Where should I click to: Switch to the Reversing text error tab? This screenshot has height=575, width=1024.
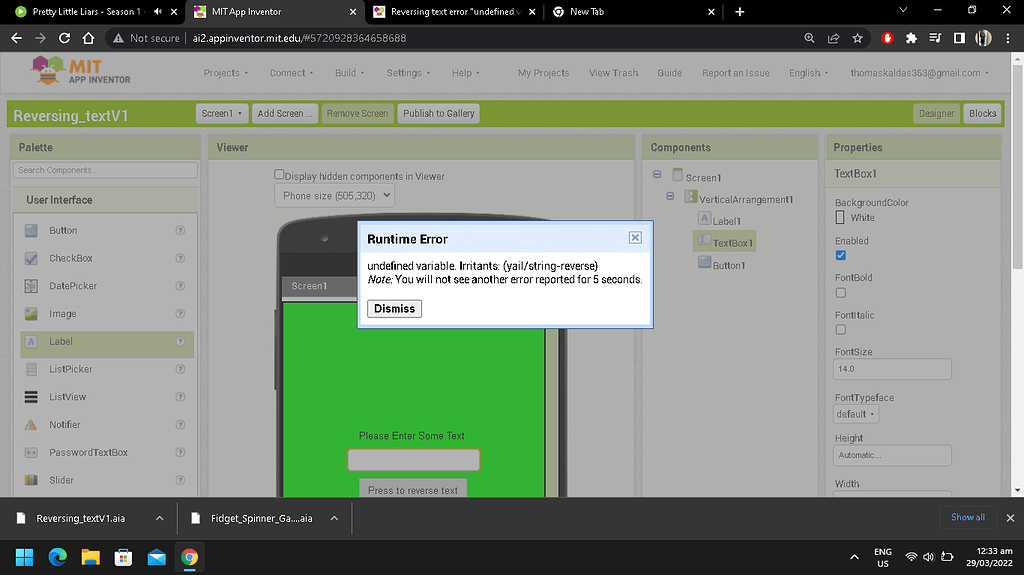pyautogui.click(x=453, y=12)
